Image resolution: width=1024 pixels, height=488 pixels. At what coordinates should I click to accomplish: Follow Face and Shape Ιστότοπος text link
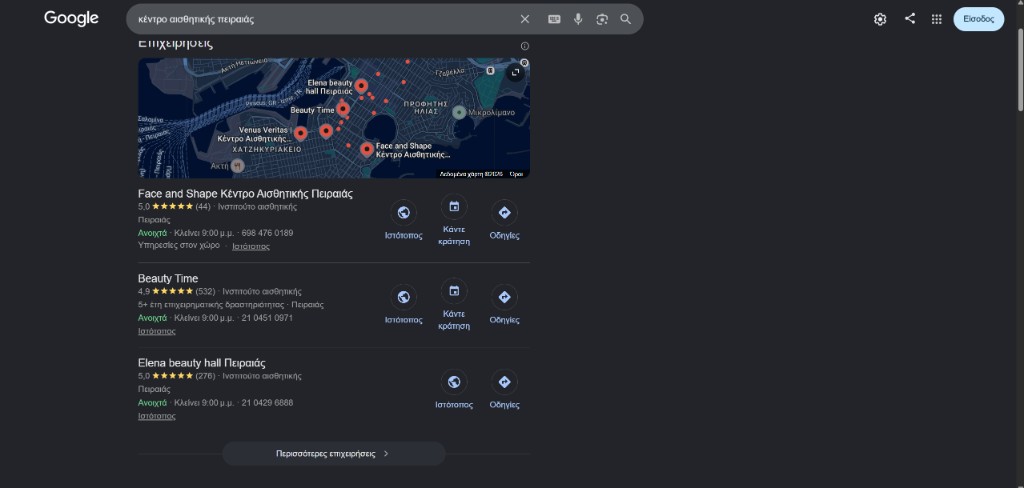pyautogui.click(x=251, y=246)
